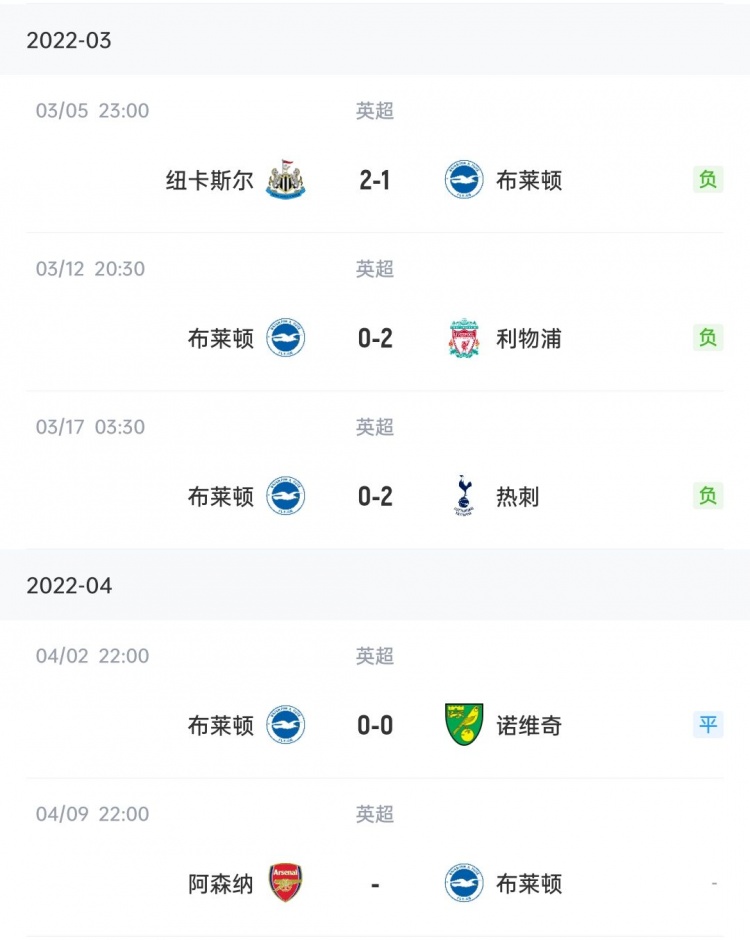Tap the blue 平 draw badge
The height and width of the screenshot is (940, 750).
coord(708,725)
